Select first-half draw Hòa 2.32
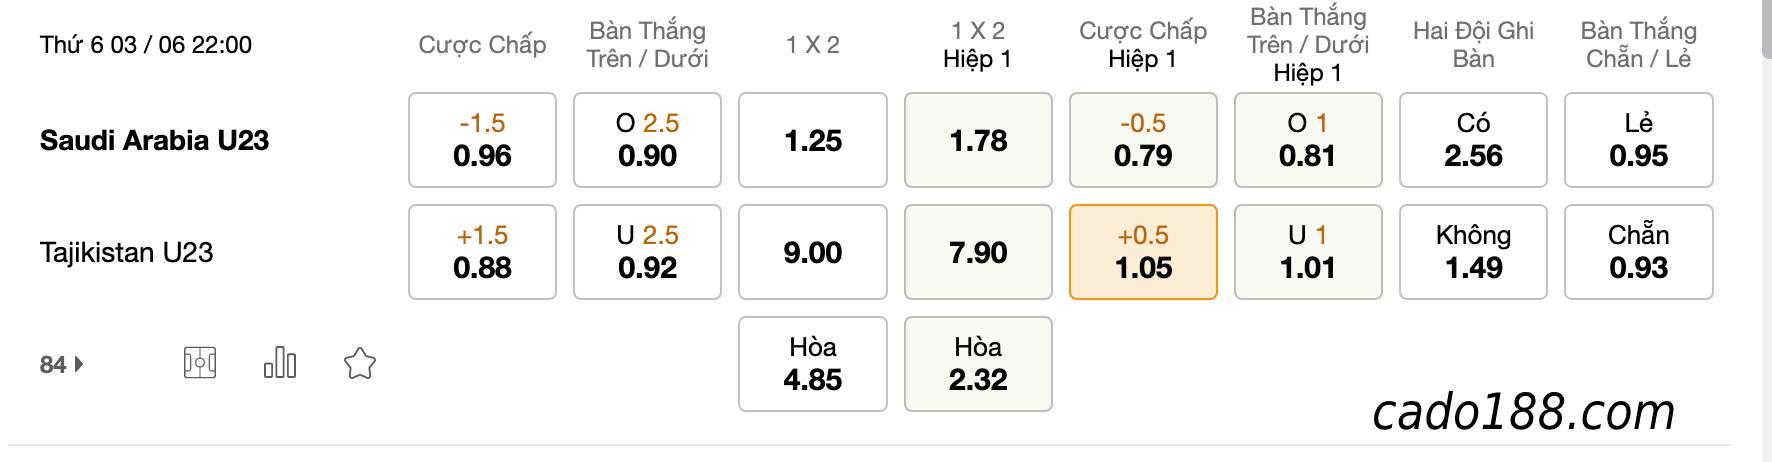 (978, 364)
